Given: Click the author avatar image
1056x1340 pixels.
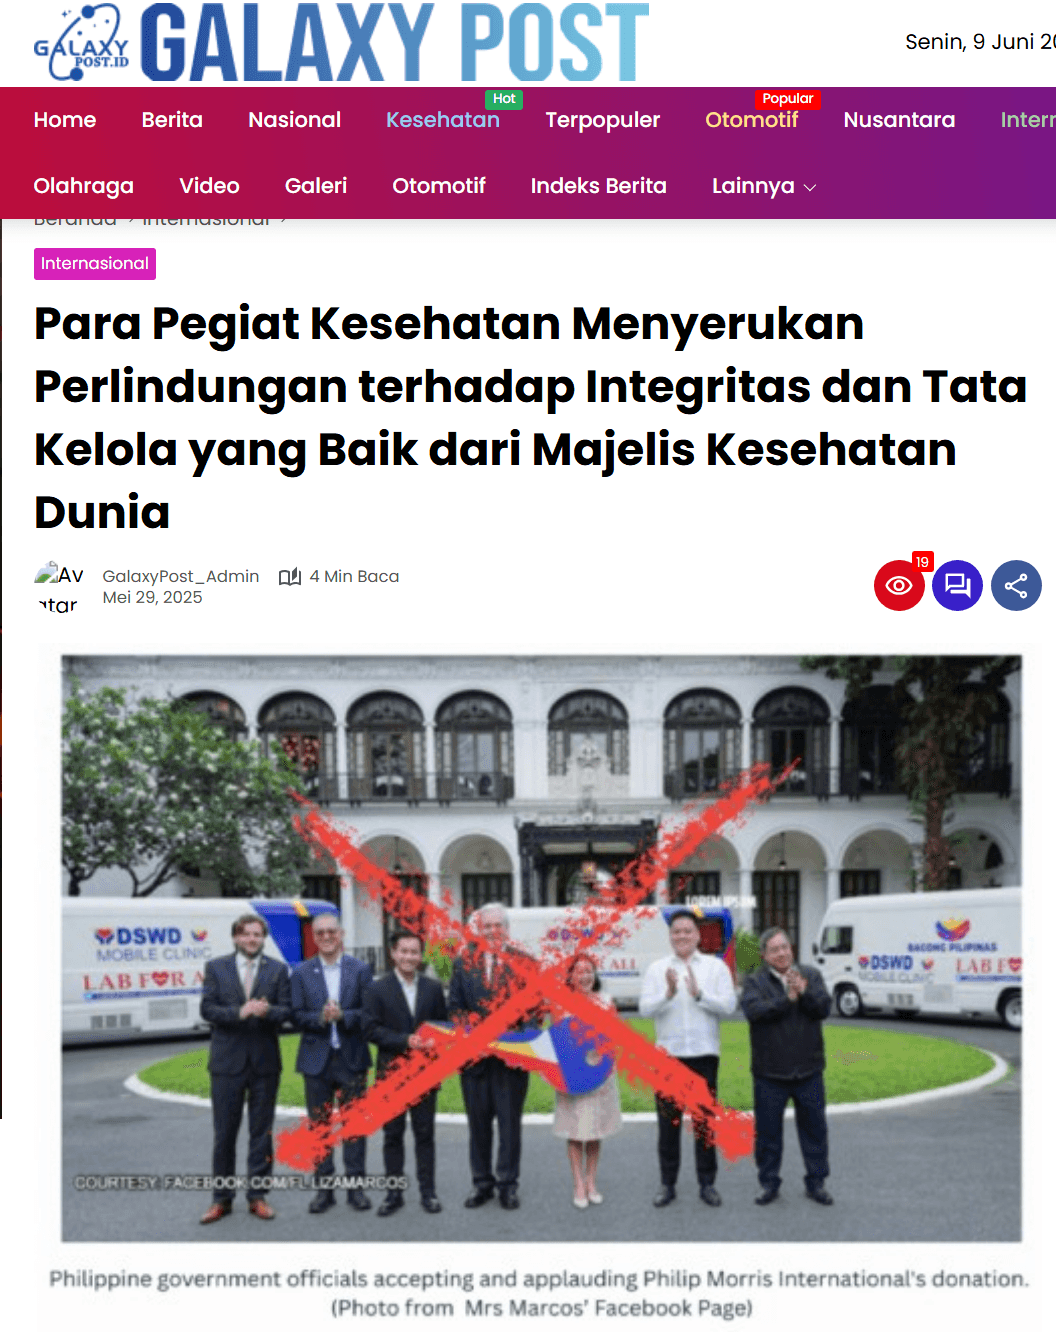Looking at the screenshot, I should [59, 588].
